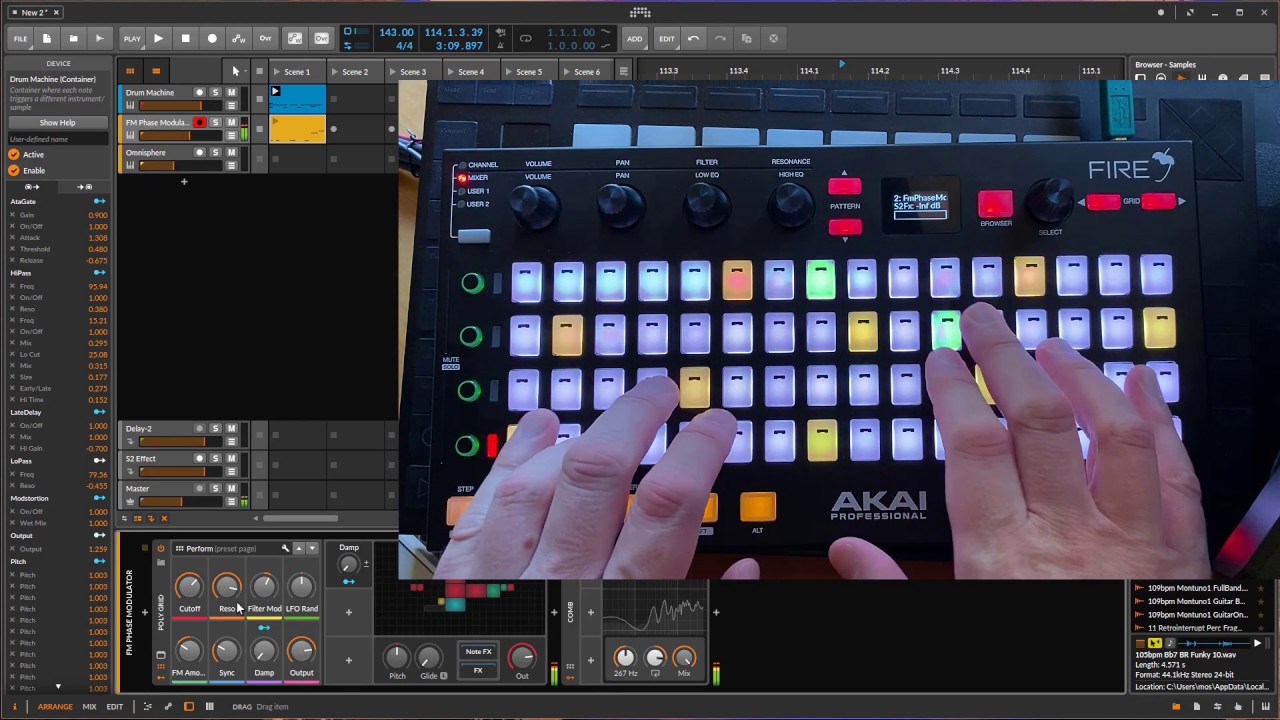Toggle the Active checkbox
1280x720 pixels.
[x=14, y=155]
